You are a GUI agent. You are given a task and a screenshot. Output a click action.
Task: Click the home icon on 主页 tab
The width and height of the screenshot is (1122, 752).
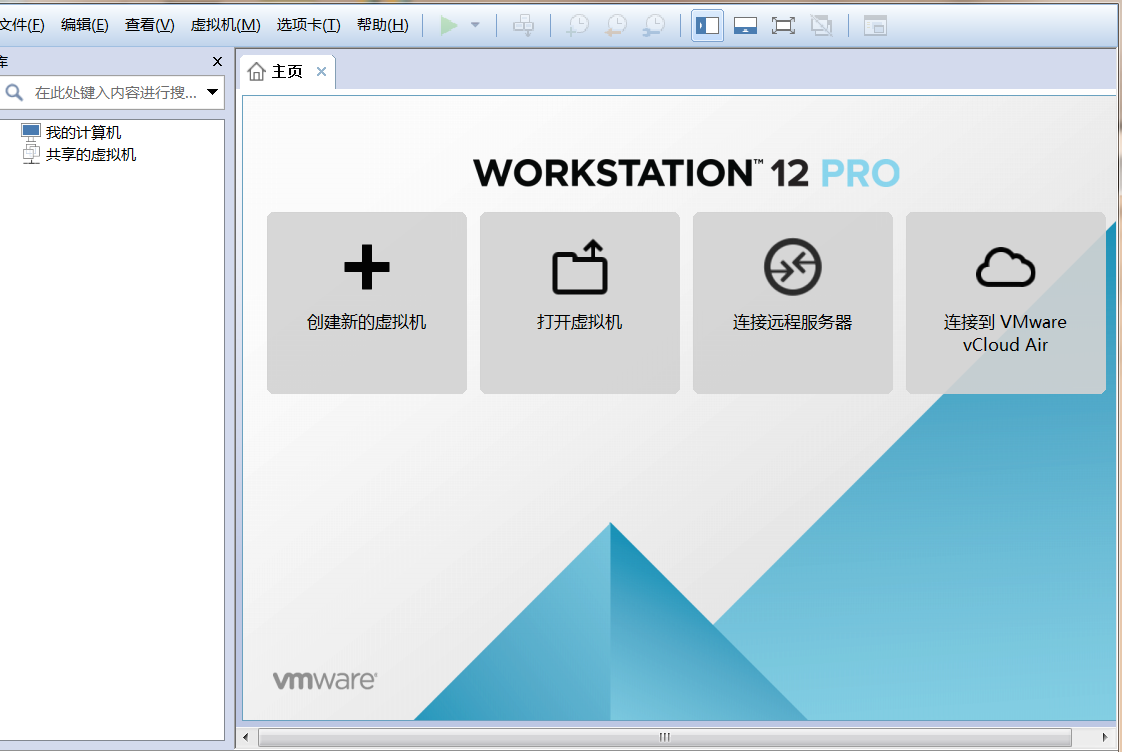tap(257, 72)
